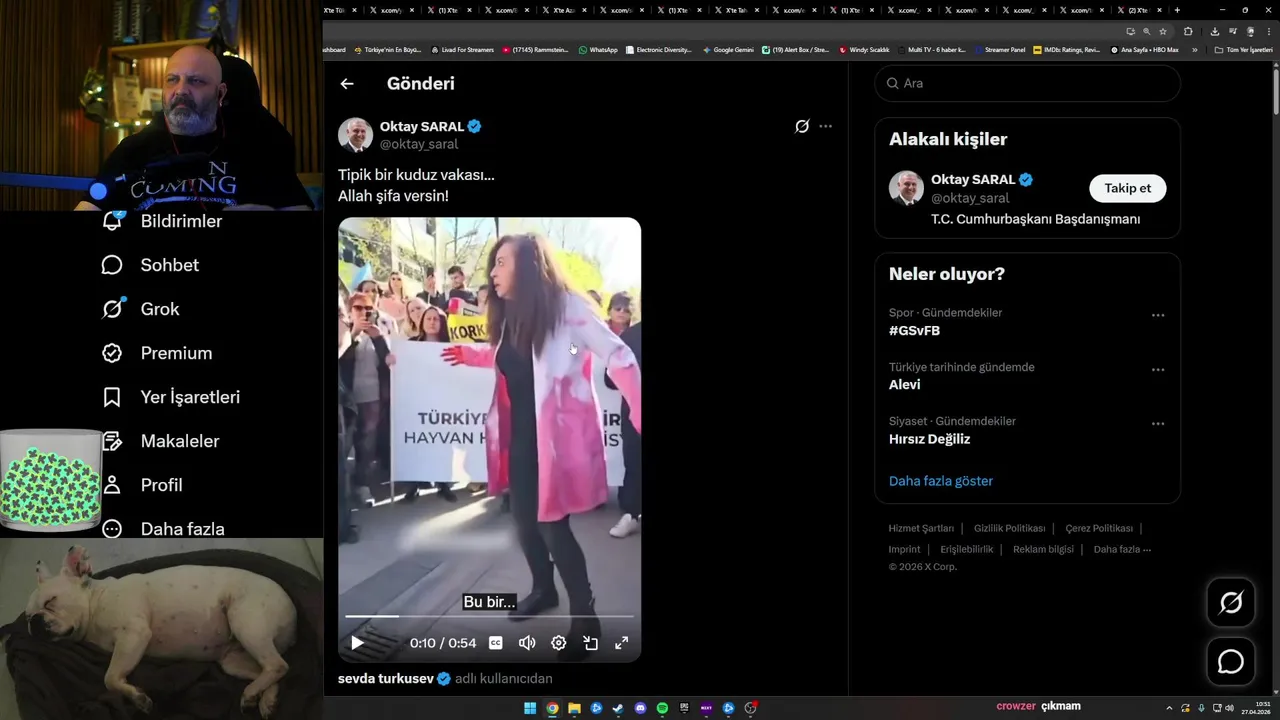Click Daha fazla göster link
This screenshot has width=1280, height=720.
click(x=941, y=481)
